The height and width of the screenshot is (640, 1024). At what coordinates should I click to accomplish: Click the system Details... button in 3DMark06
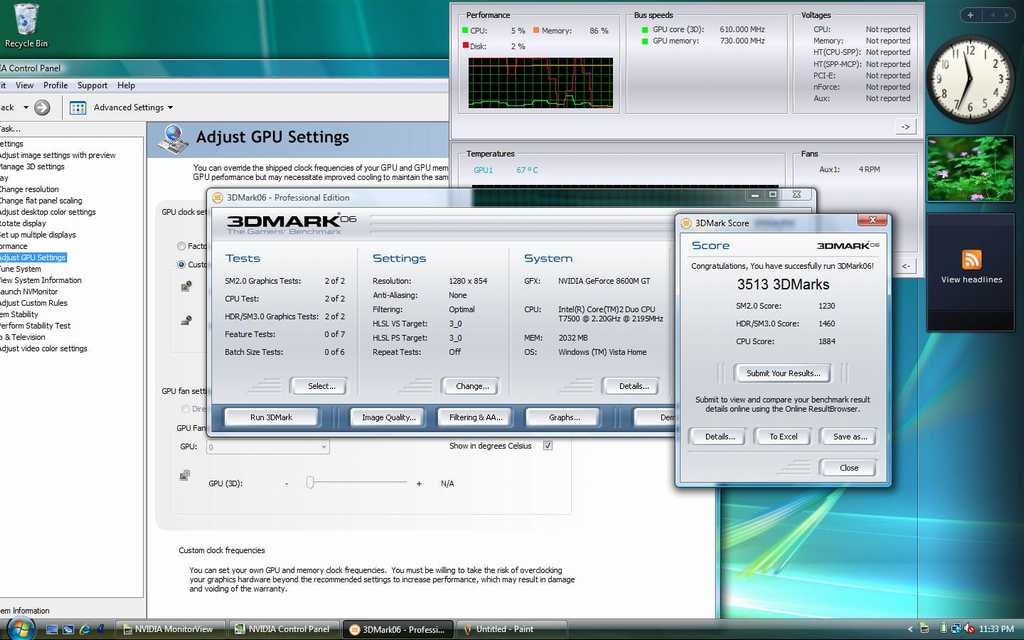pos(631,386)
